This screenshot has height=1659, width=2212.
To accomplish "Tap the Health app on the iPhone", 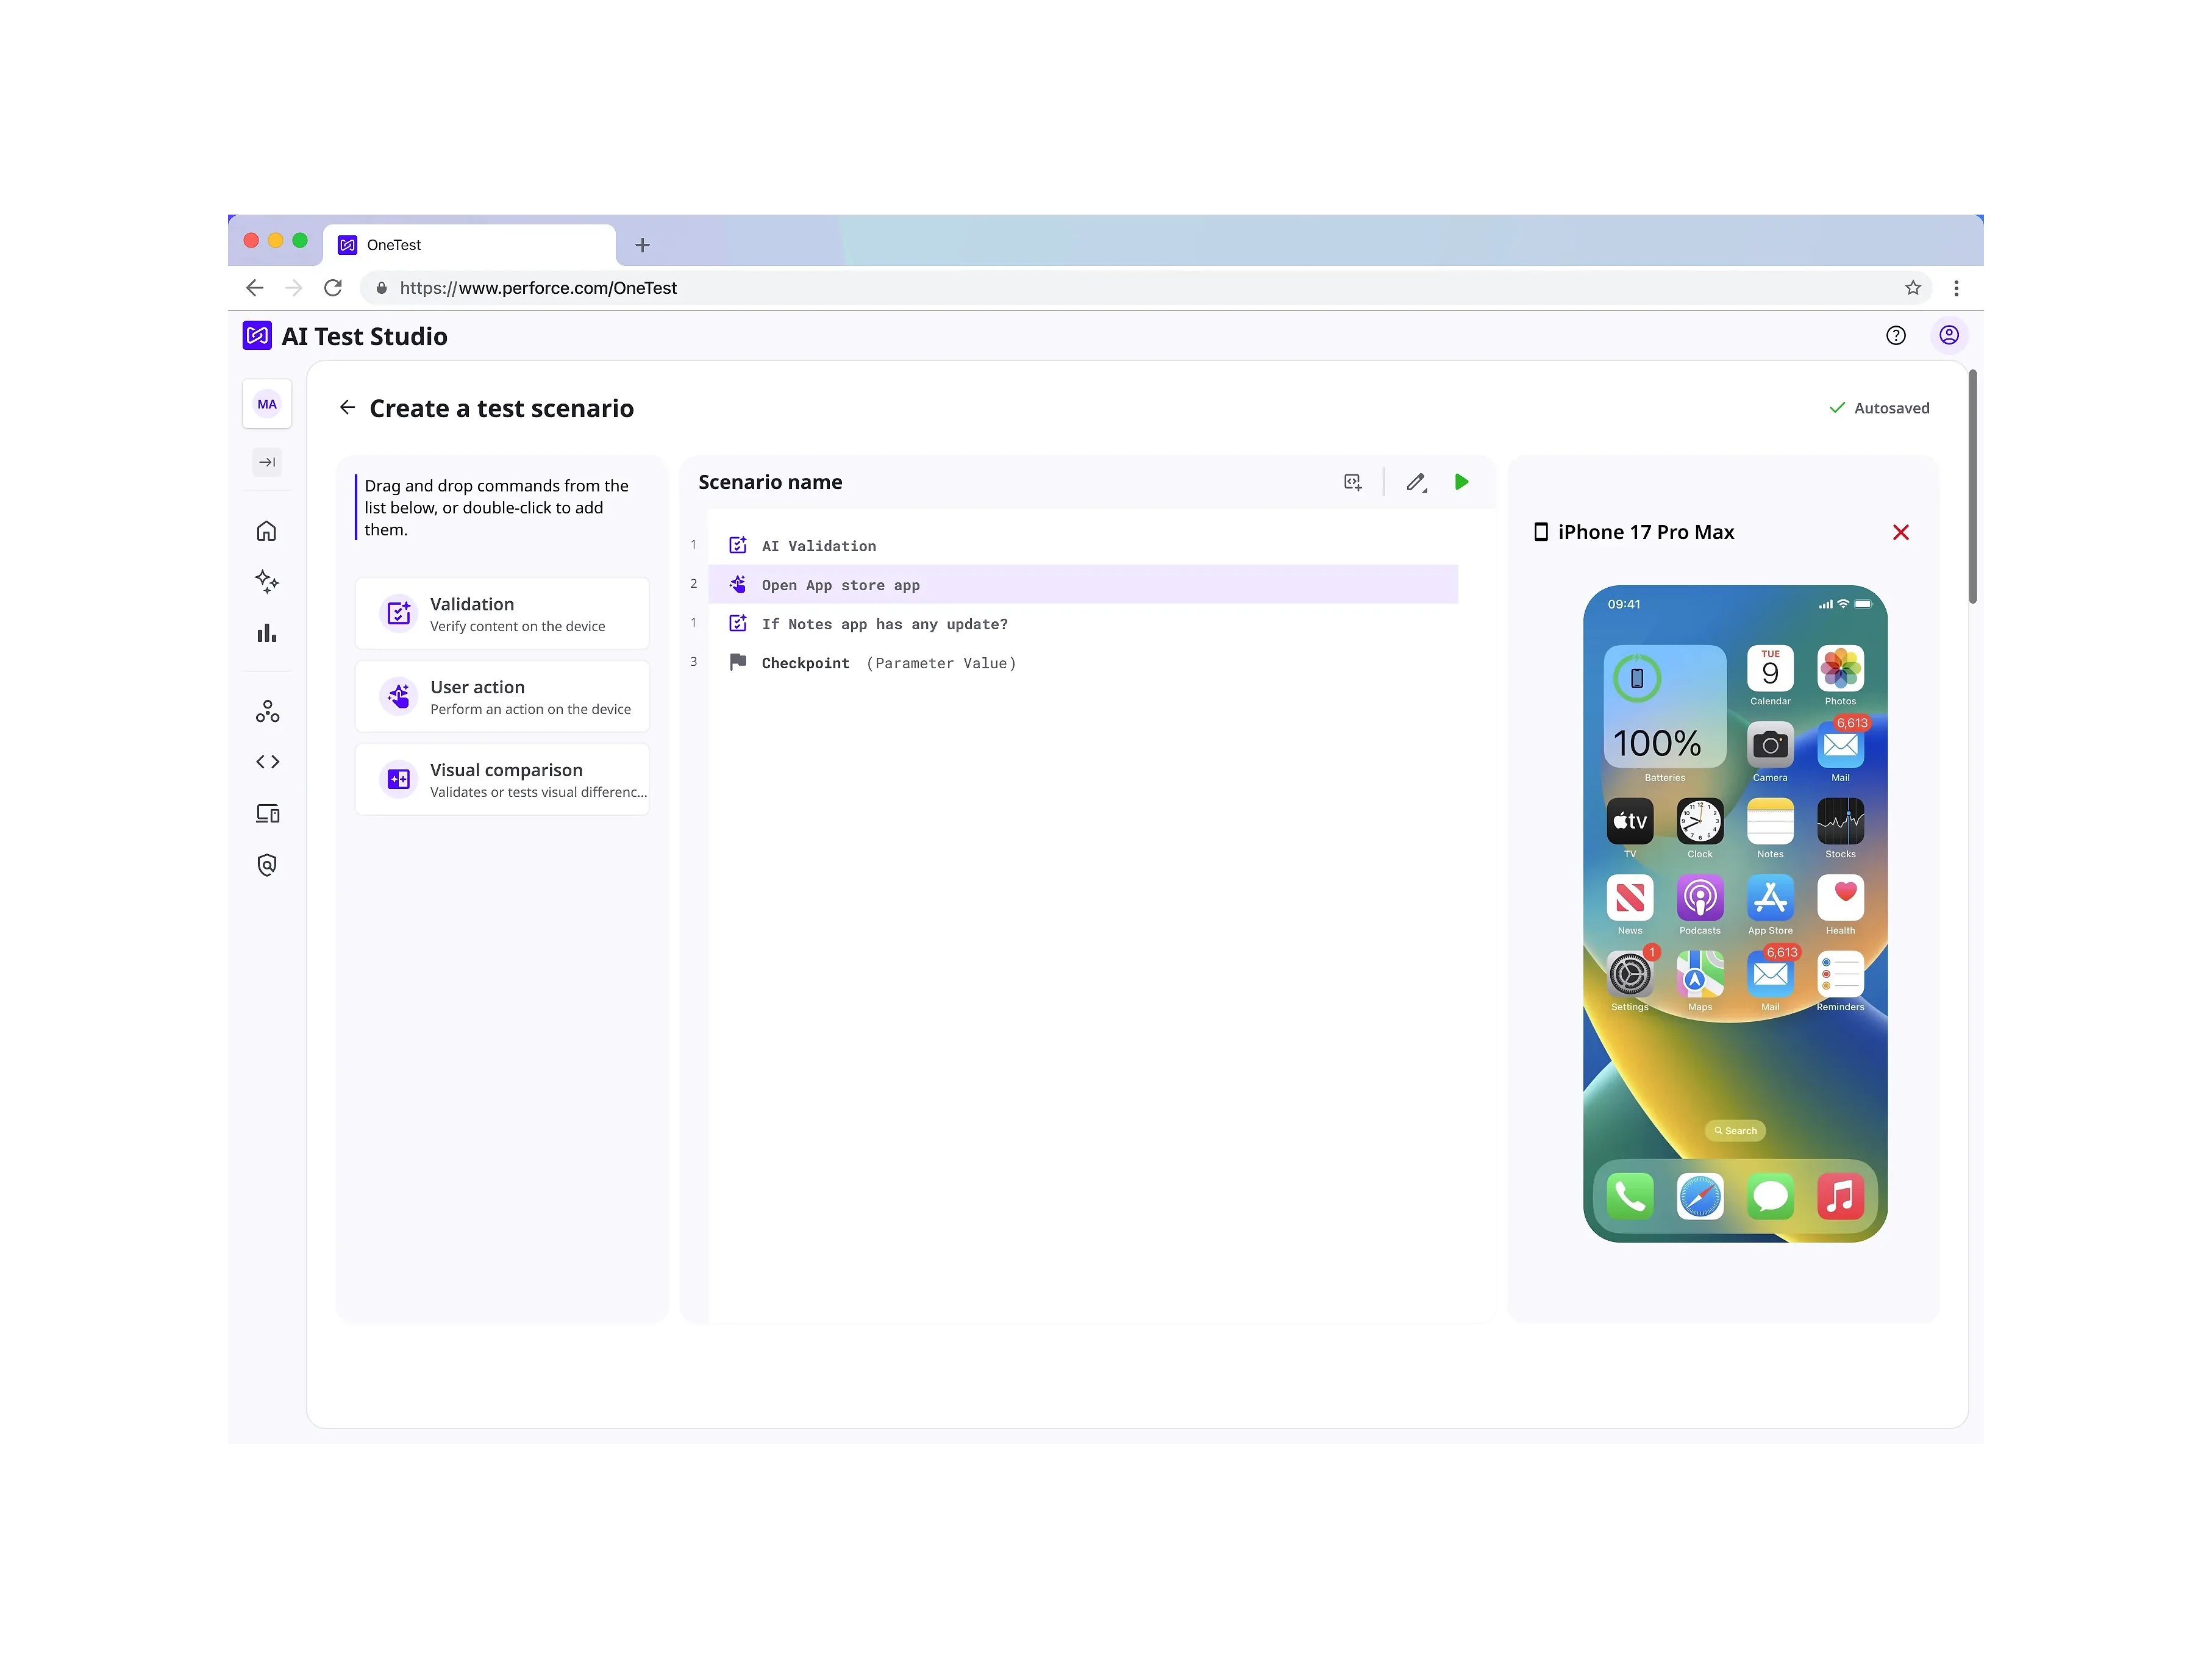I will click(x=1840, y=898).
